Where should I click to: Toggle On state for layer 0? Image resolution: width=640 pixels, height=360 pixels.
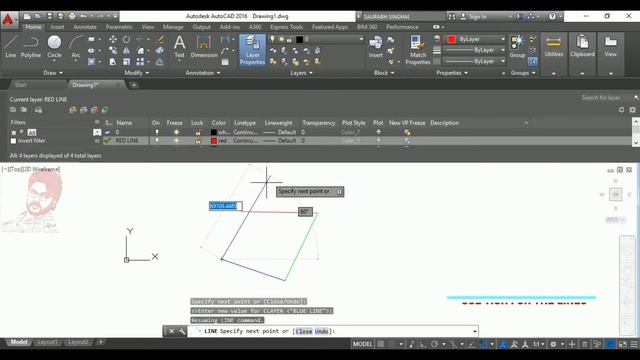point(157,132)
